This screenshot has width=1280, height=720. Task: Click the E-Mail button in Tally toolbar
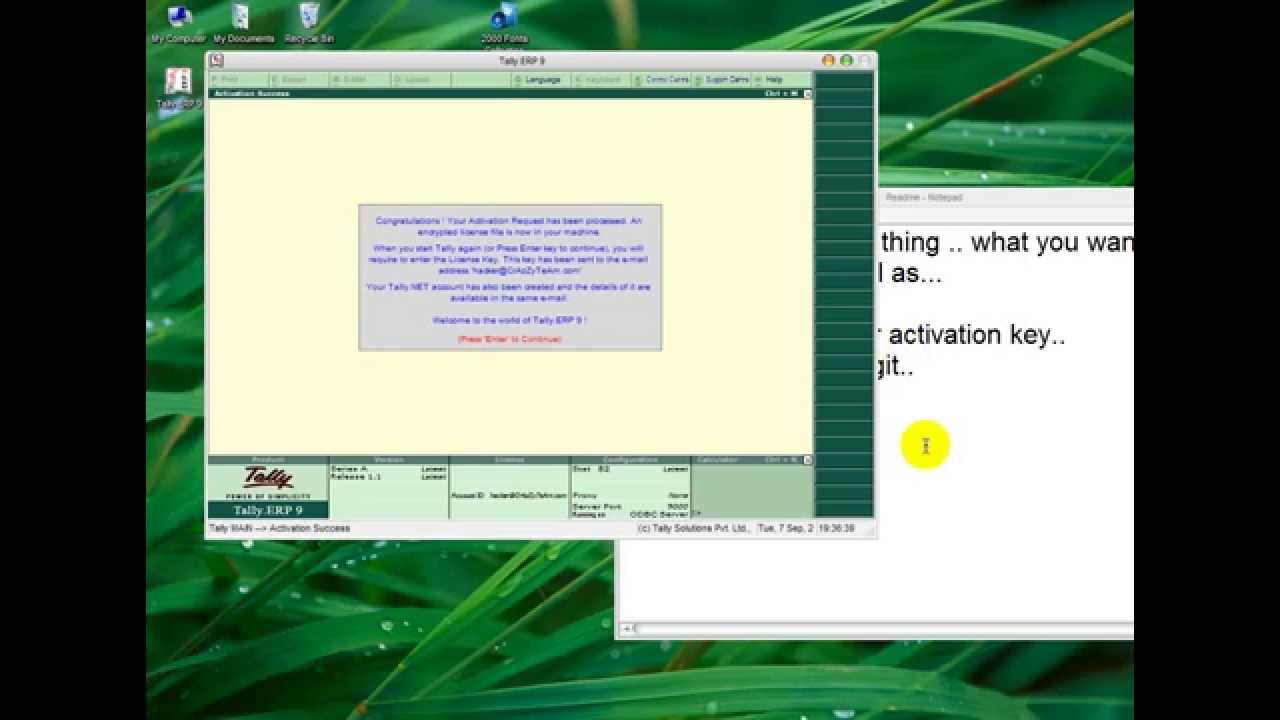click(x=360, y=79)
